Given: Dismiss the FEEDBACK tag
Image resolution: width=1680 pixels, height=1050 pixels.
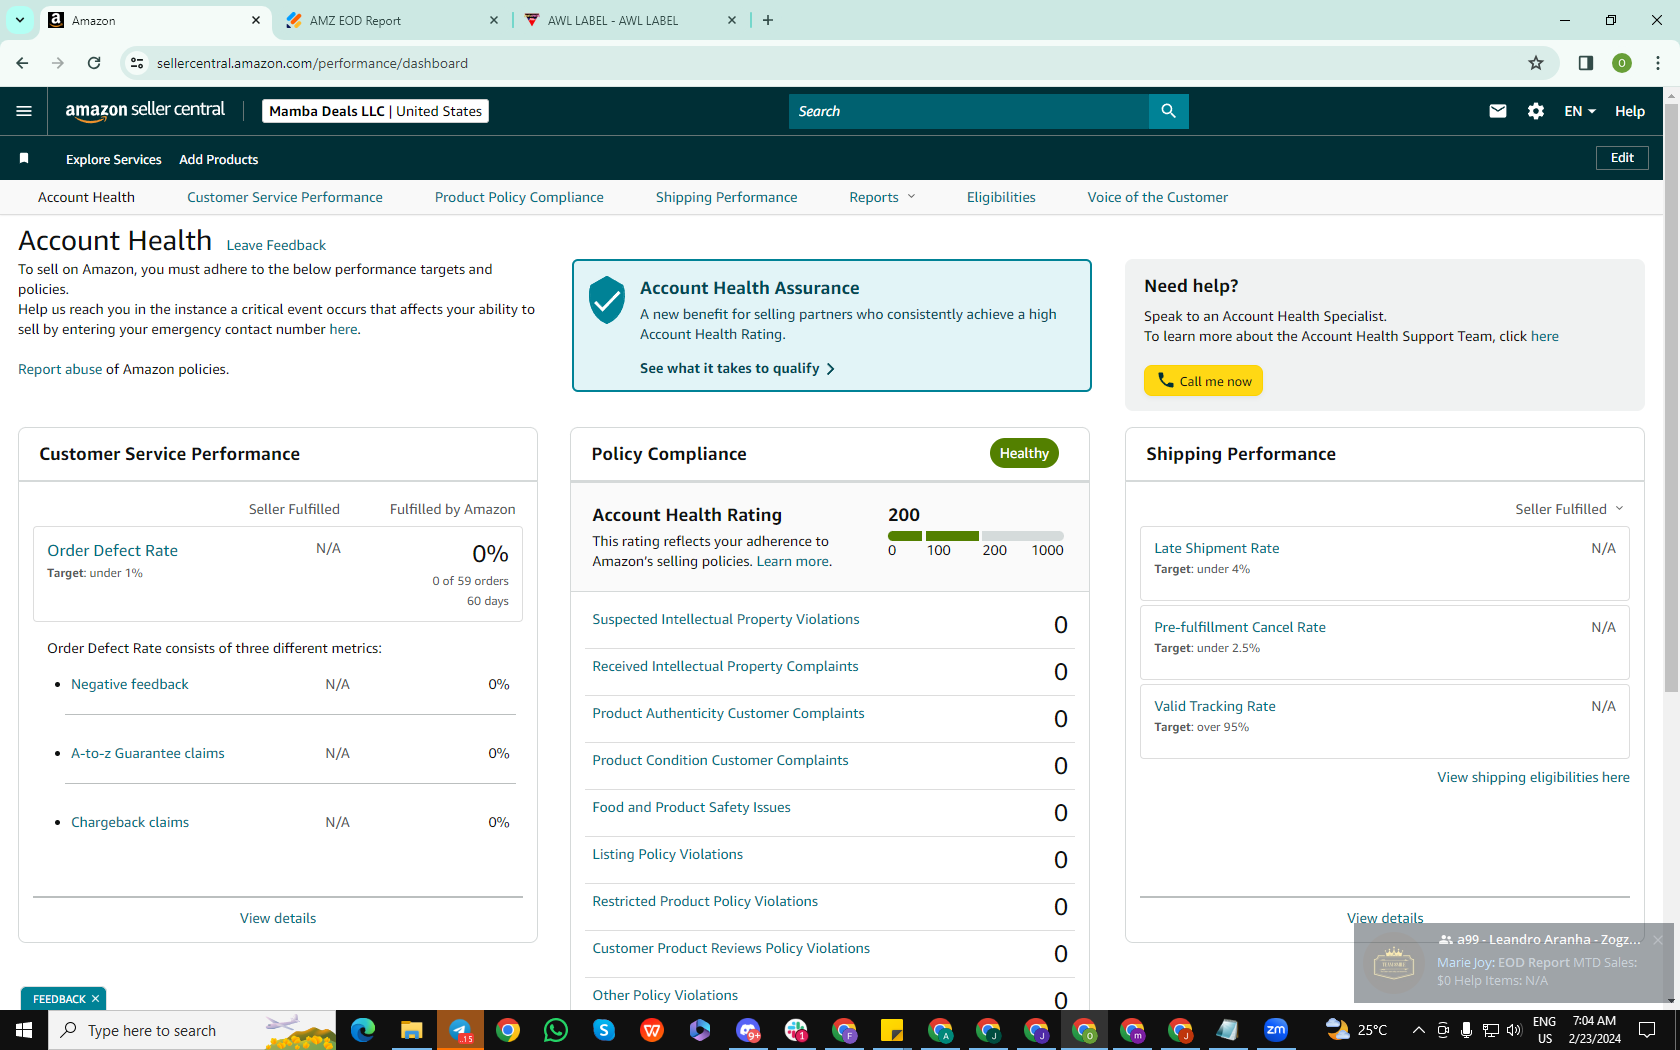Looking at the screenshot, I should pos(95,999).
